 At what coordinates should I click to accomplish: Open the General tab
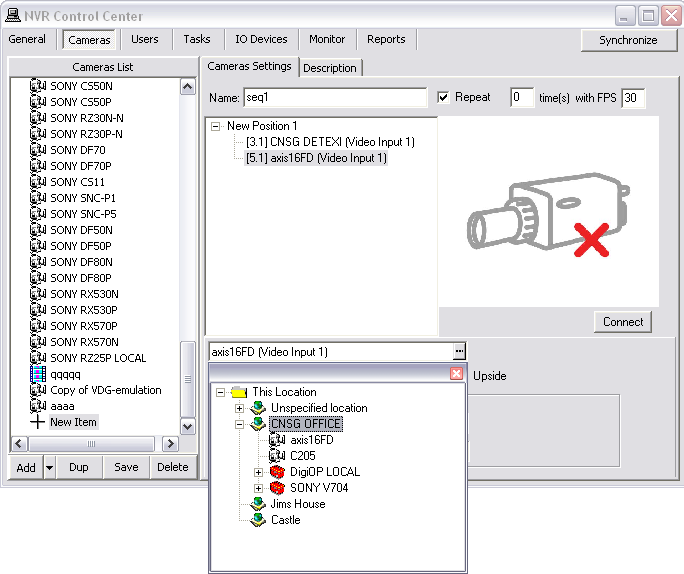coord(27,39)
